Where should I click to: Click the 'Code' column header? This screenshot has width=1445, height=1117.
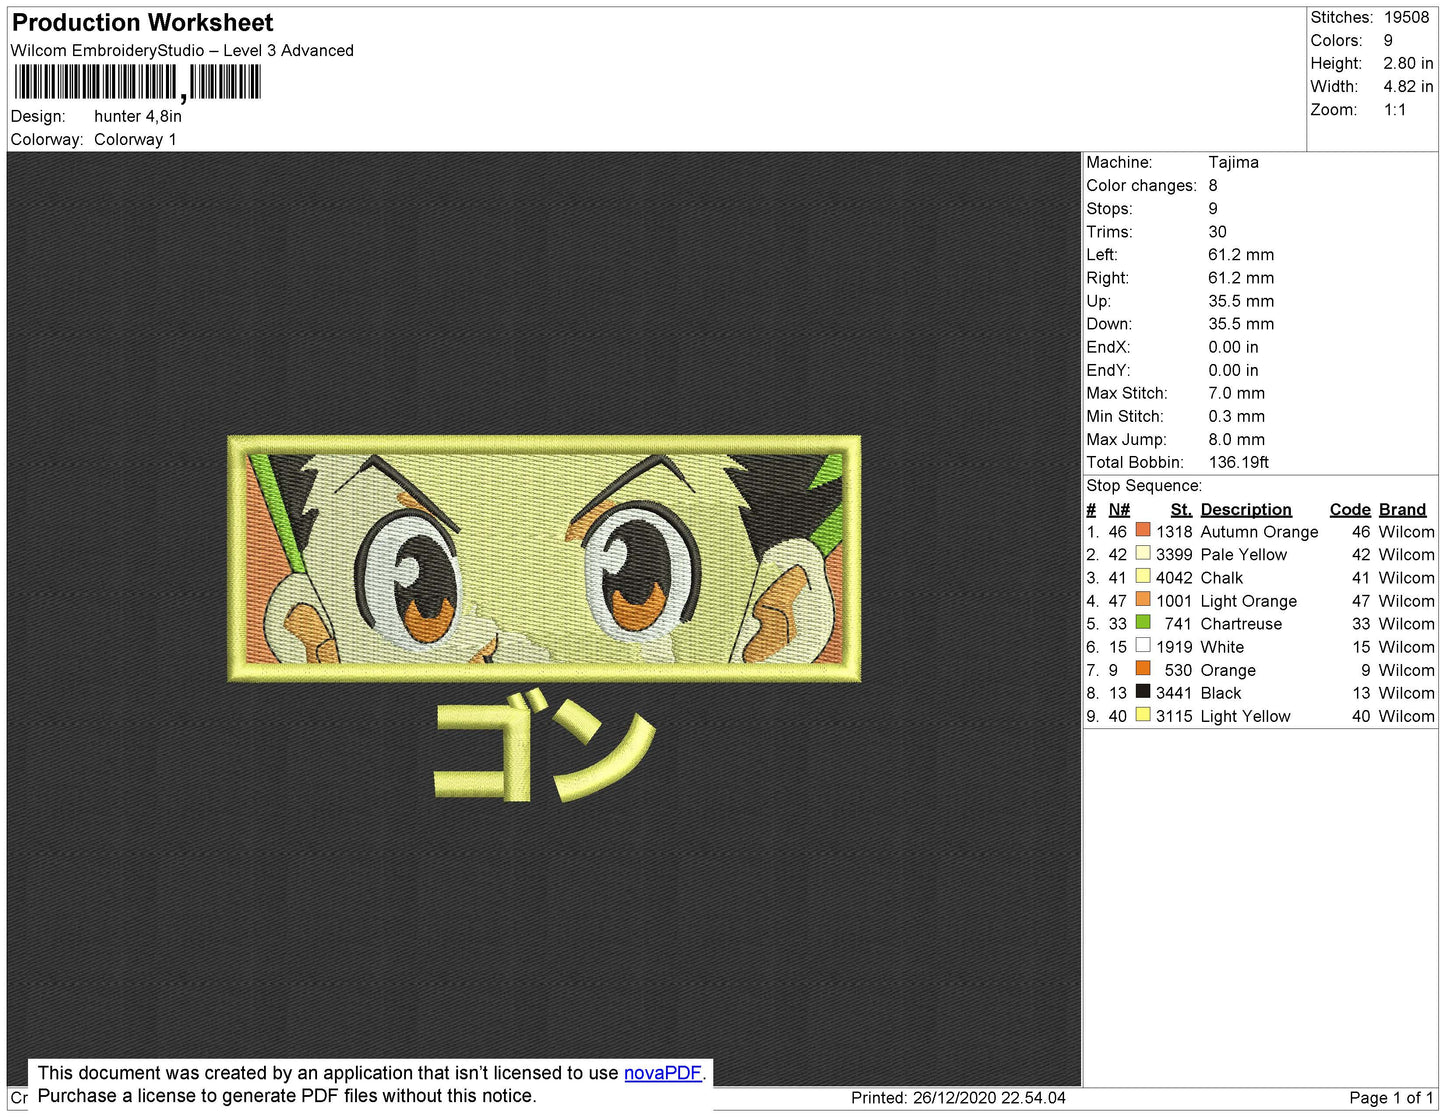click(x=1350, y=510)
